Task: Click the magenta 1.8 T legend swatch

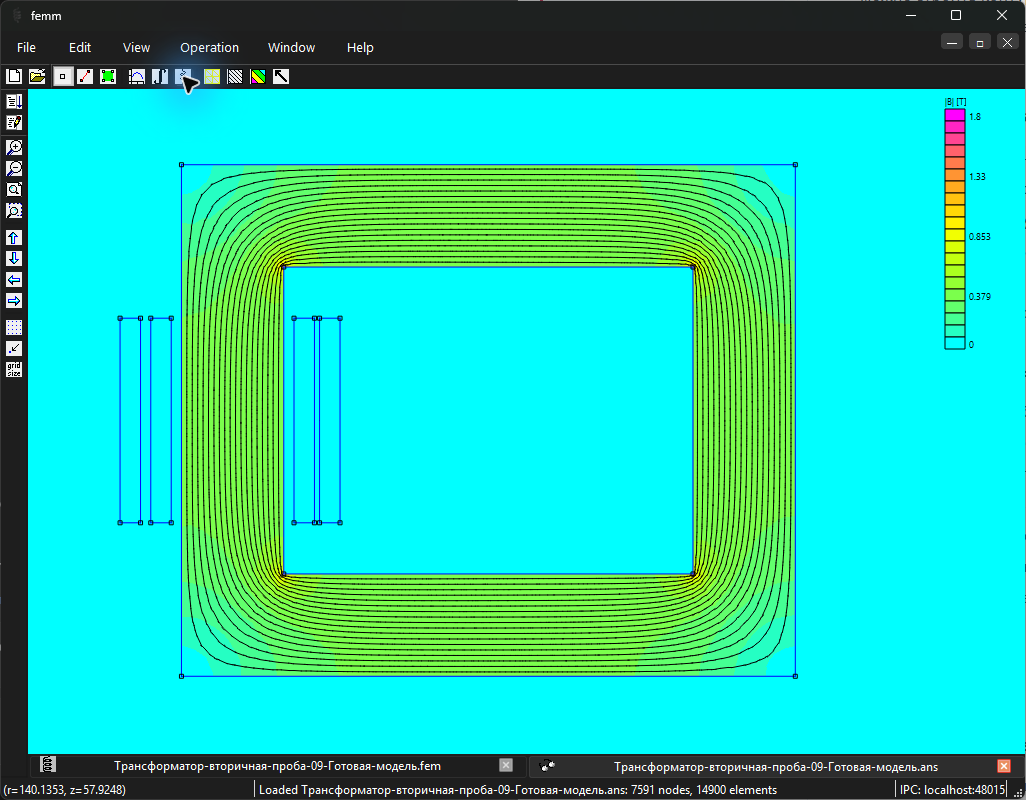Action: coord(955,115)
